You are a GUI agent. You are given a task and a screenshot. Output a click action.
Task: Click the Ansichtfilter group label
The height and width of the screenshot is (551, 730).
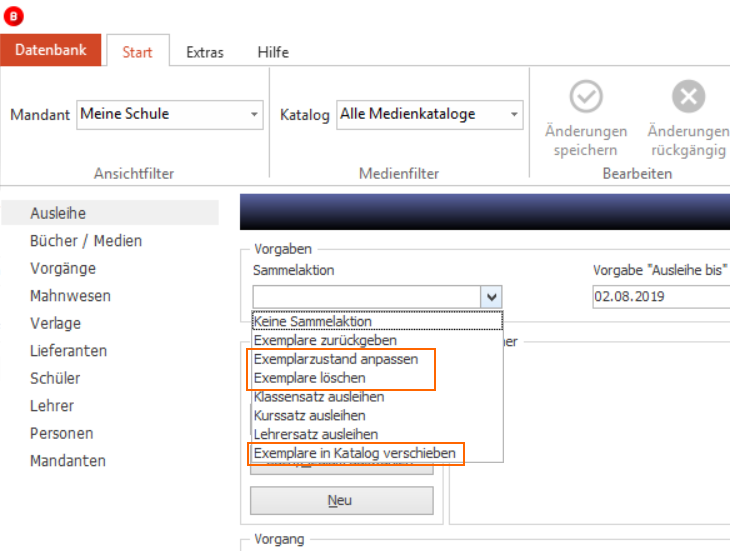(x=134, y=174)
